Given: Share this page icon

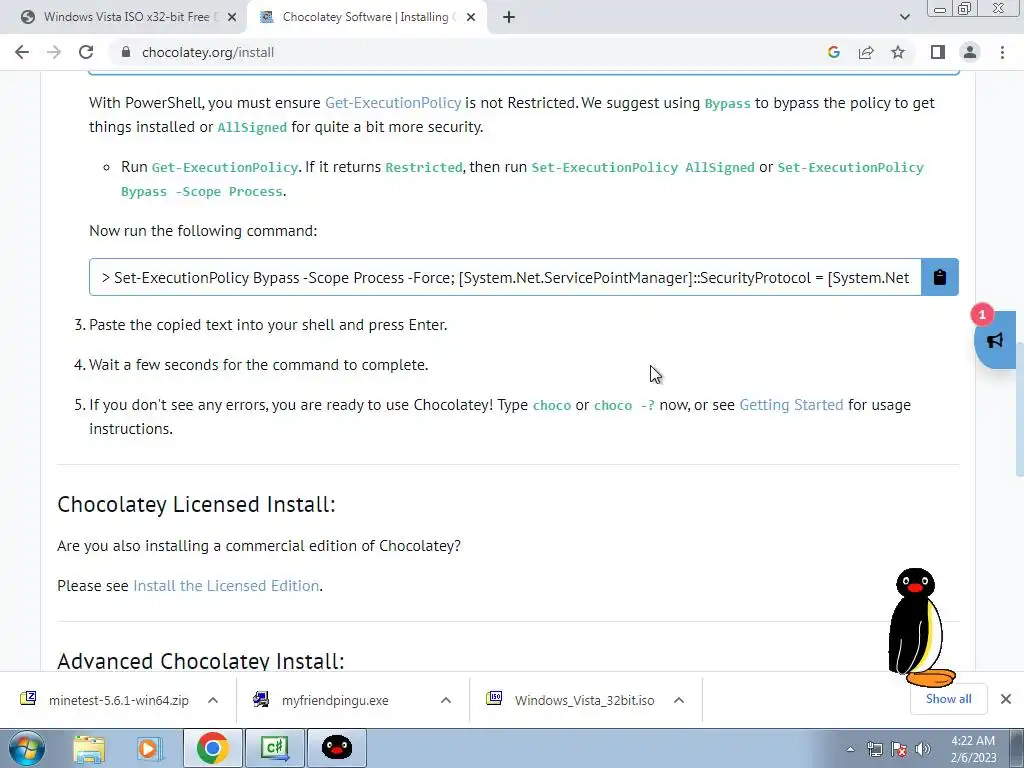Looking at the screenshot, I should [x=866, y=52].
